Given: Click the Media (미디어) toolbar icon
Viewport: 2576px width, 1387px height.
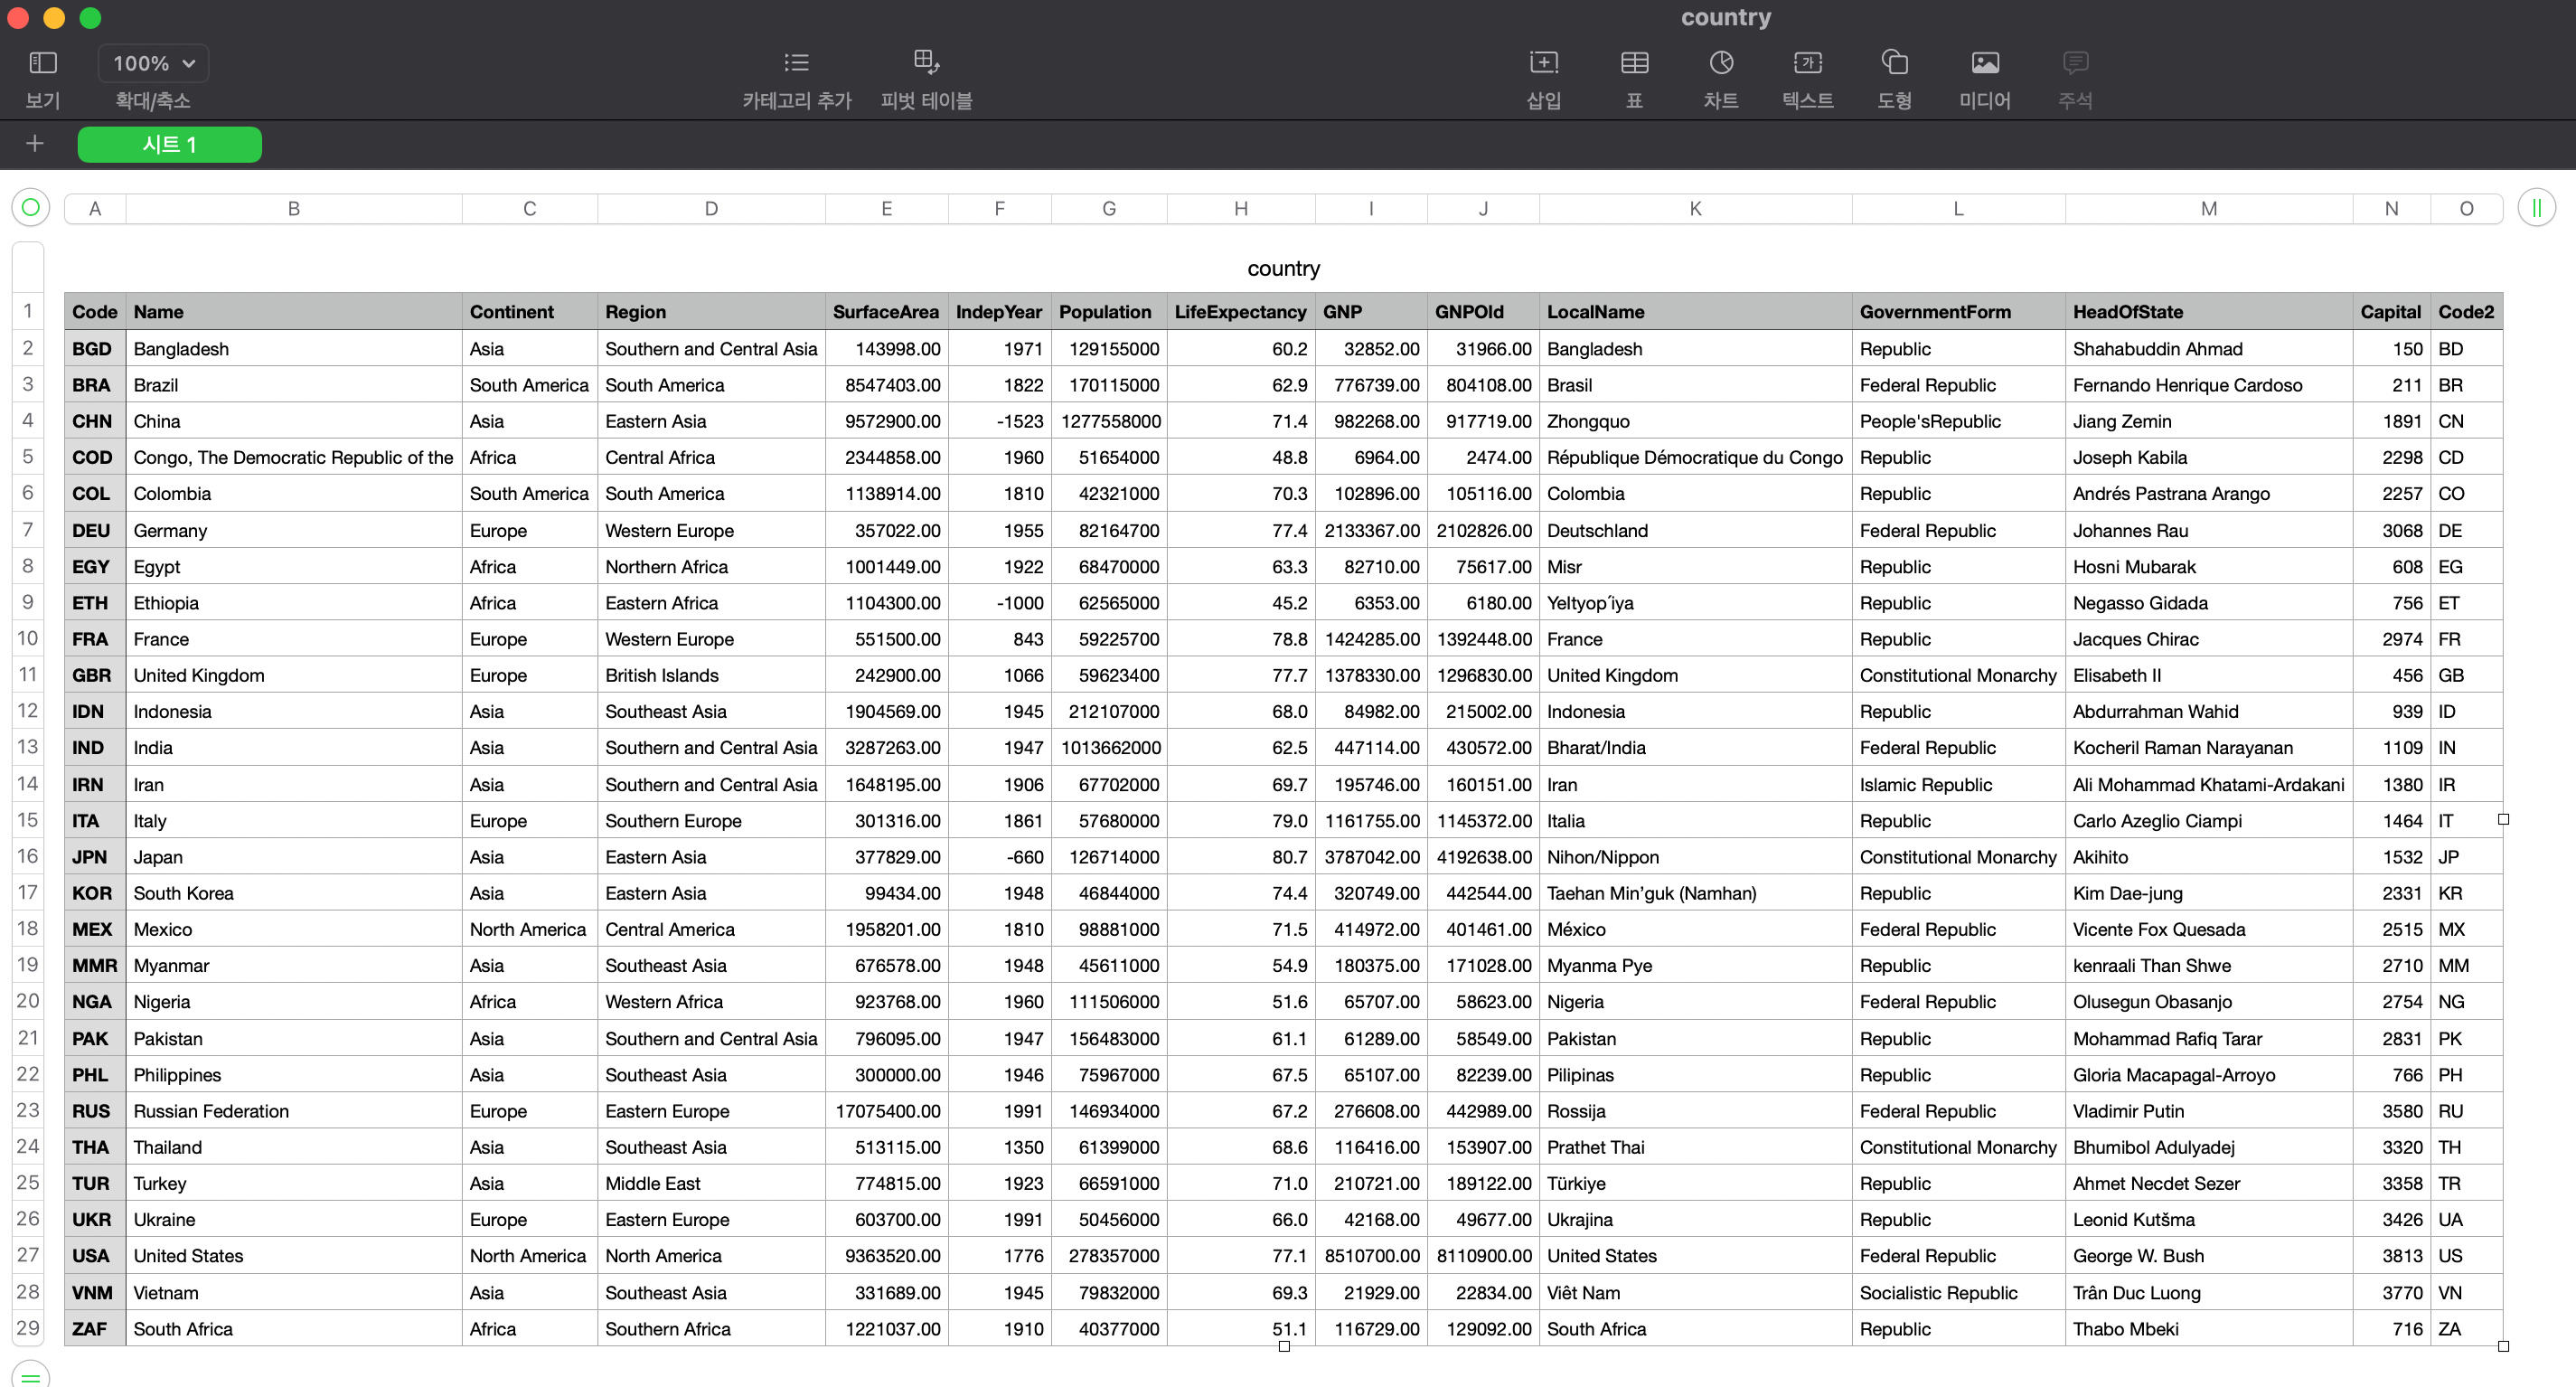Looking at the screenshot, I should tap(1984, 63).
